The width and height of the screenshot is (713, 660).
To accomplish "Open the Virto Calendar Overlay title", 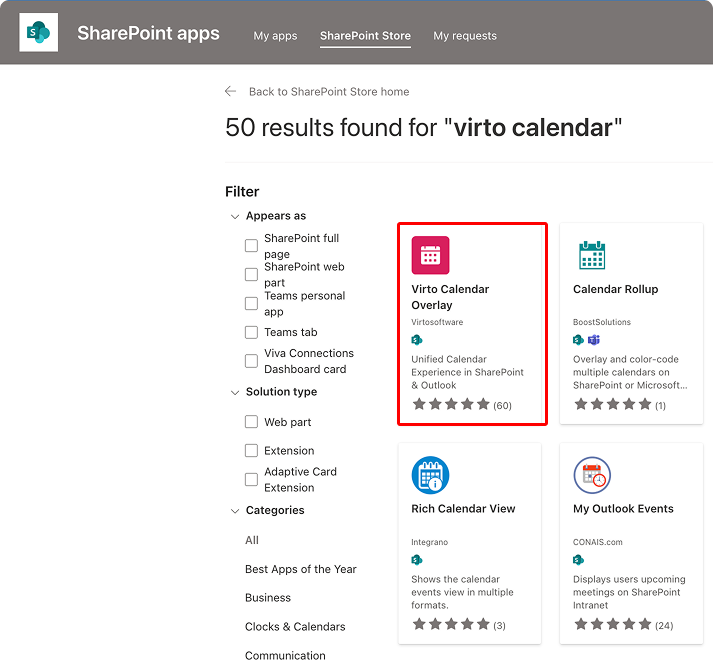I will 450,297.
